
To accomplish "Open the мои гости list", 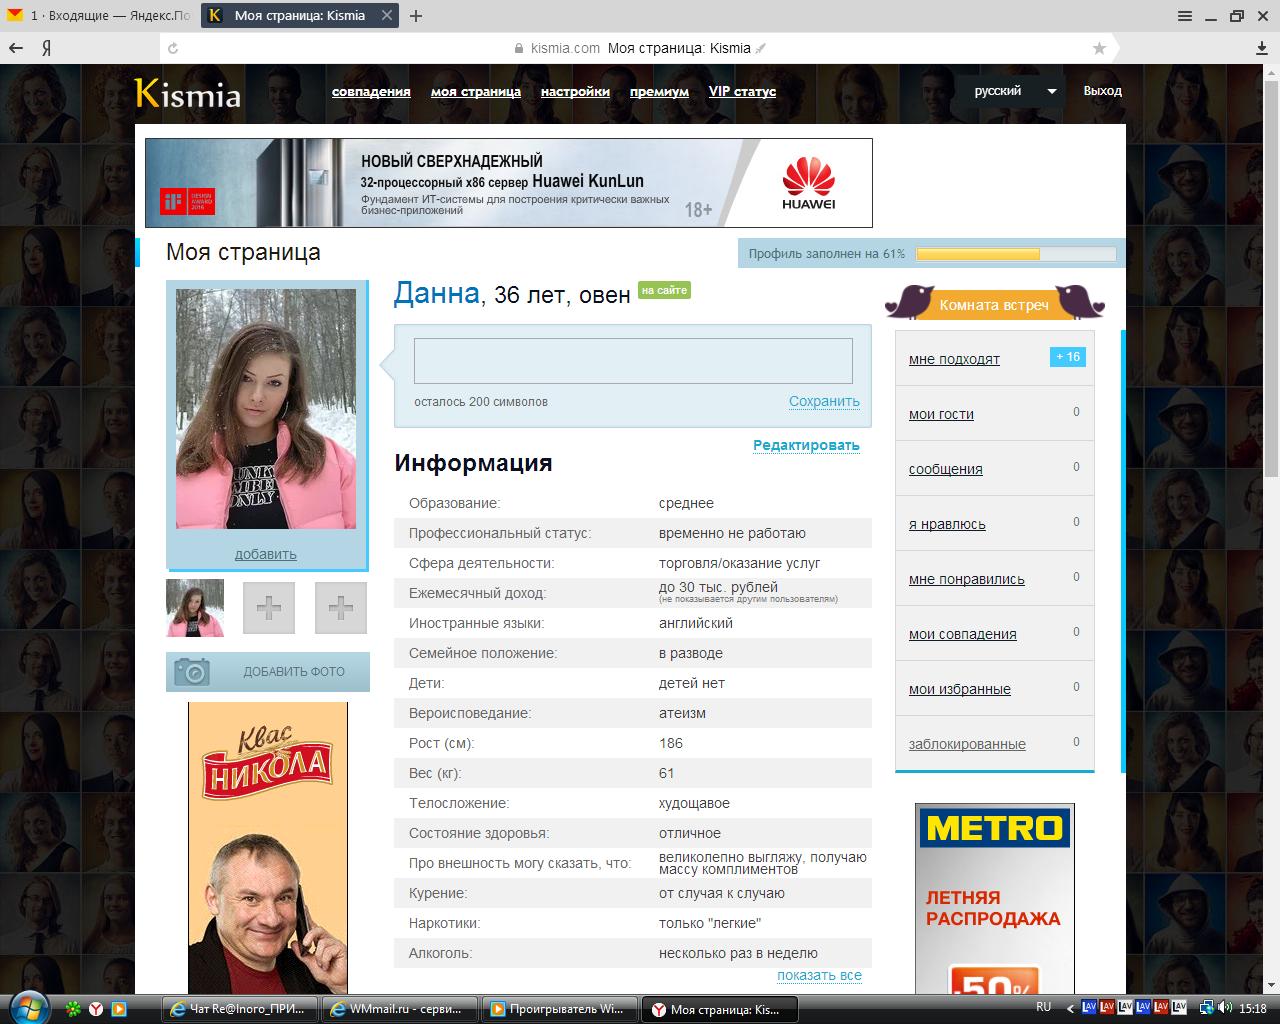I will [941, 414].
